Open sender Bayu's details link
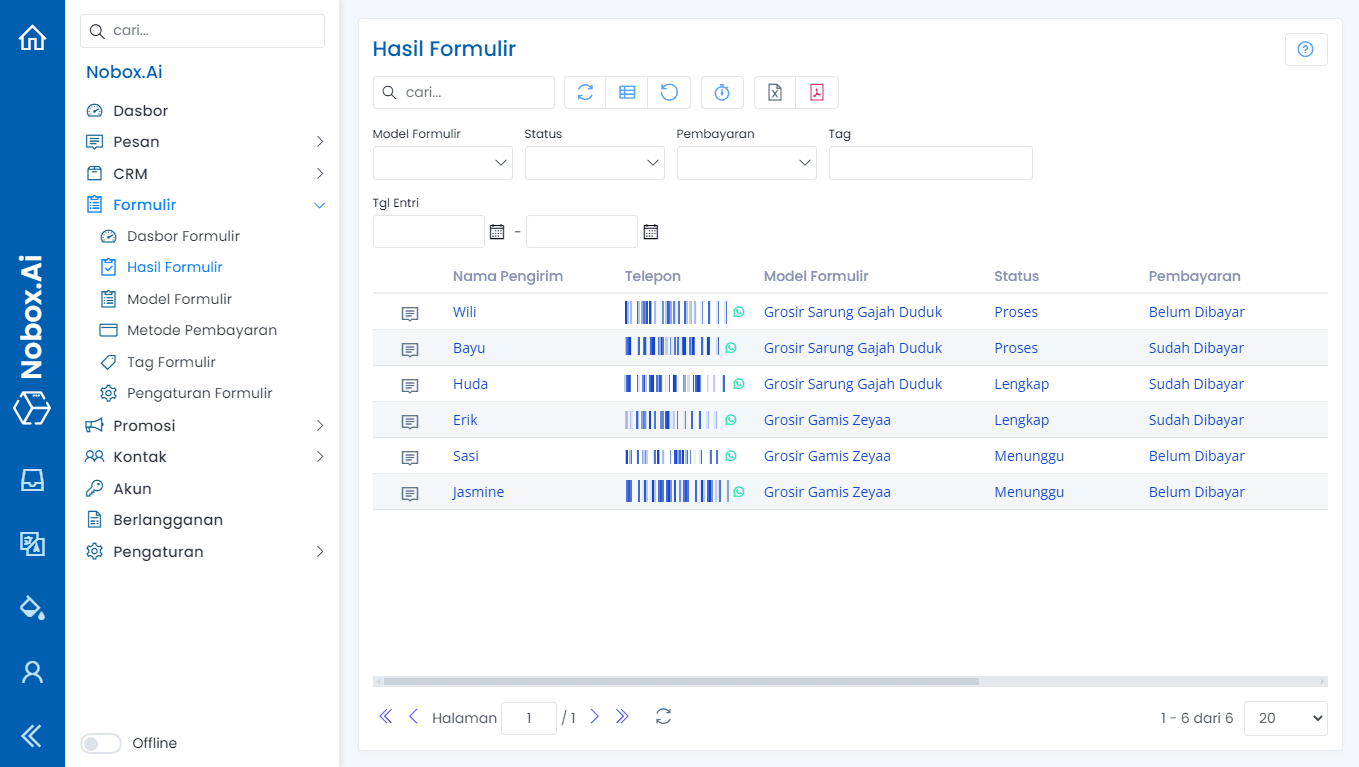 468,347
